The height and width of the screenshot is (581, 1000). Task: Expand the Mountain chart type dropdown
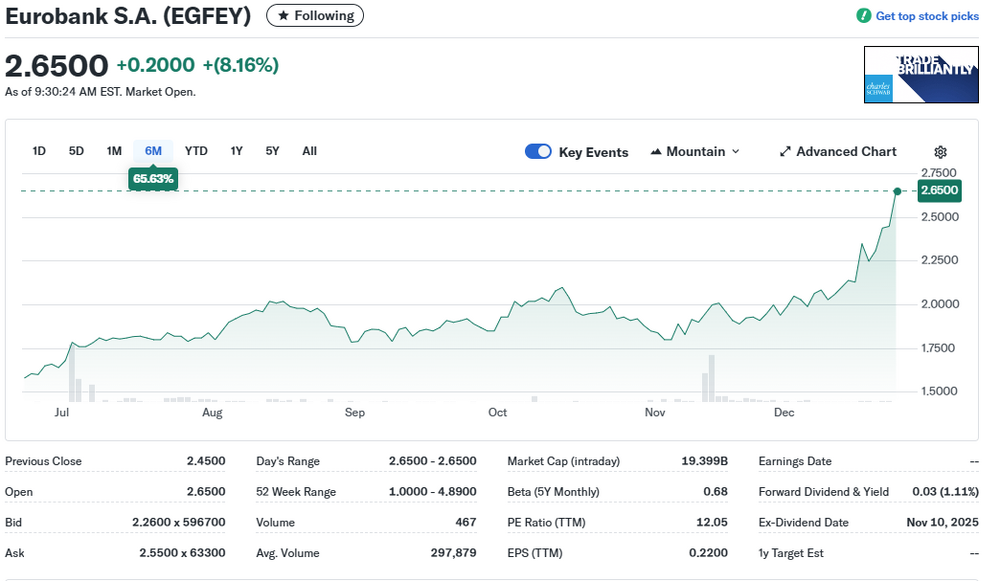735,152
